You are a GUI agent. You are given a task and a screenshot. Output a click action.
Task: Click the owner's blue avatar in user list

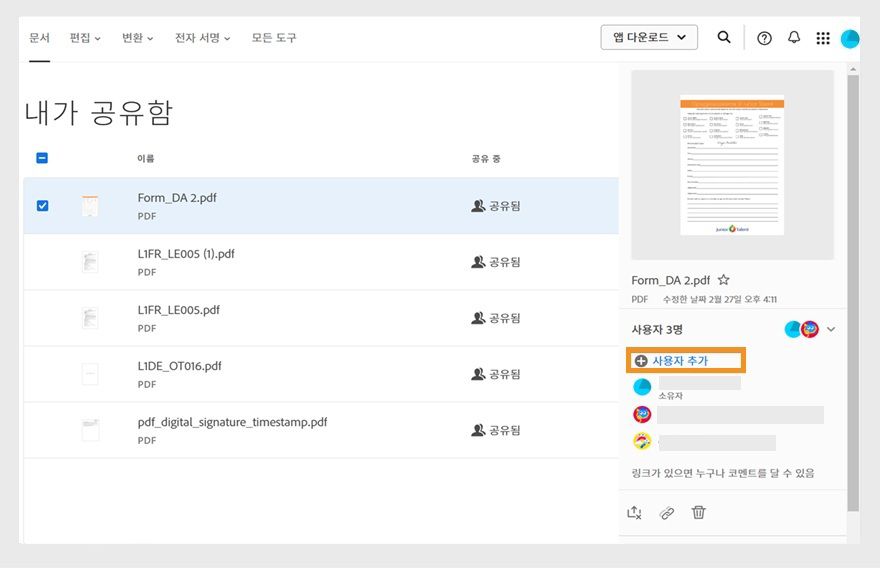pyautogui.click(x=642, y=387)
